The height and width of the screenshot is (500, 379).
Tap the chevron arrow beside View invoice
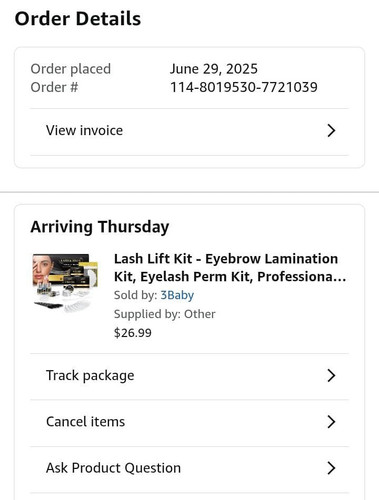point(331,131)
